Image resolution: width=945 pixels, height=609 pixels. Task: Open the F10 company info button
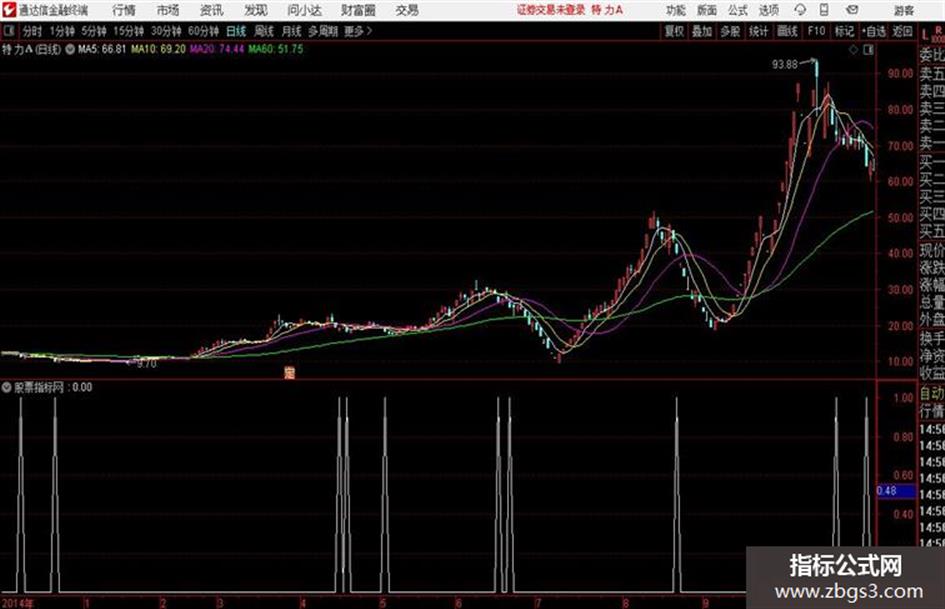coord(816,31)
